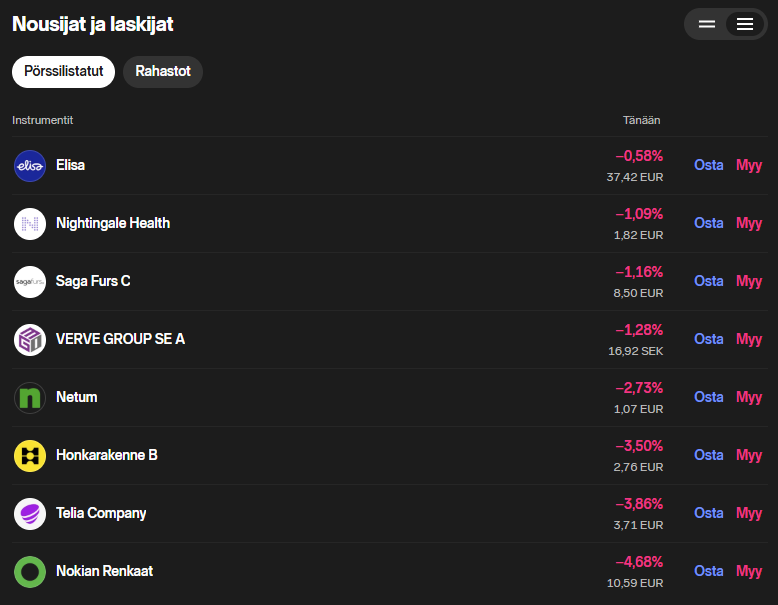
Task: Open the Saga Furs C logo
Action: pos(30,282)
